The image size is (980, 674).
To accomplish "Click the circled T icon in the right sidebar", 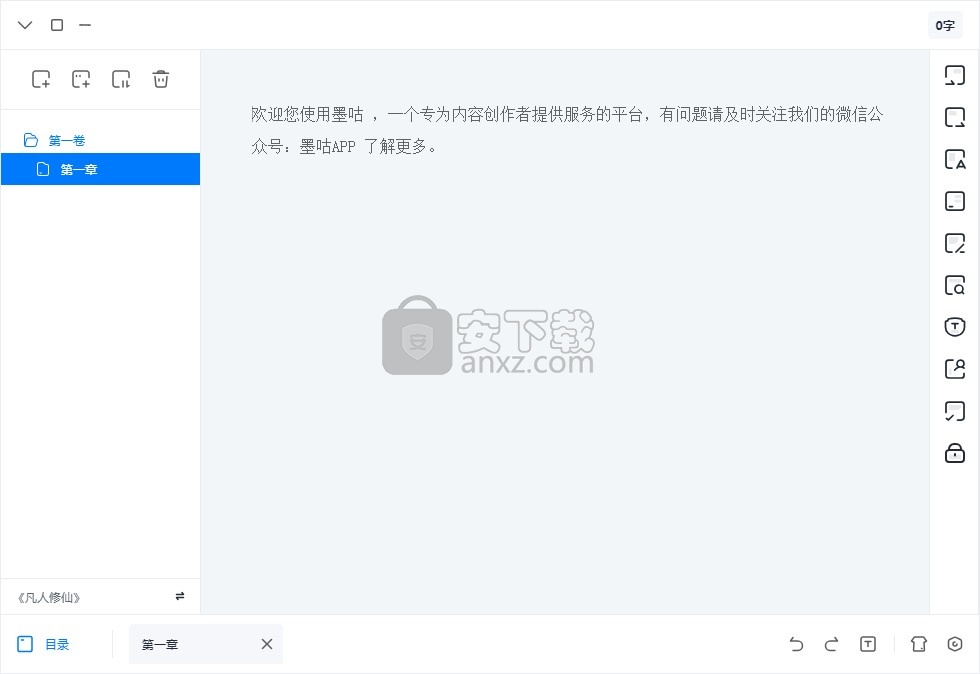I will pos(954,327).
